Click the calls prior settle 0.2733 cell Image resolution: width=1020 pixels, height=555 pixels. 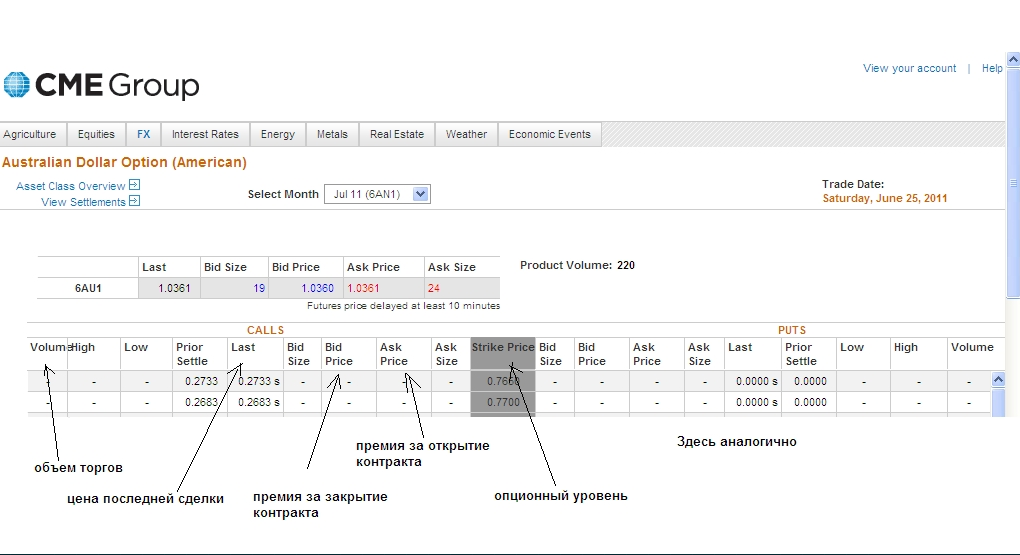pyautogui.click(x=201, y=381)
